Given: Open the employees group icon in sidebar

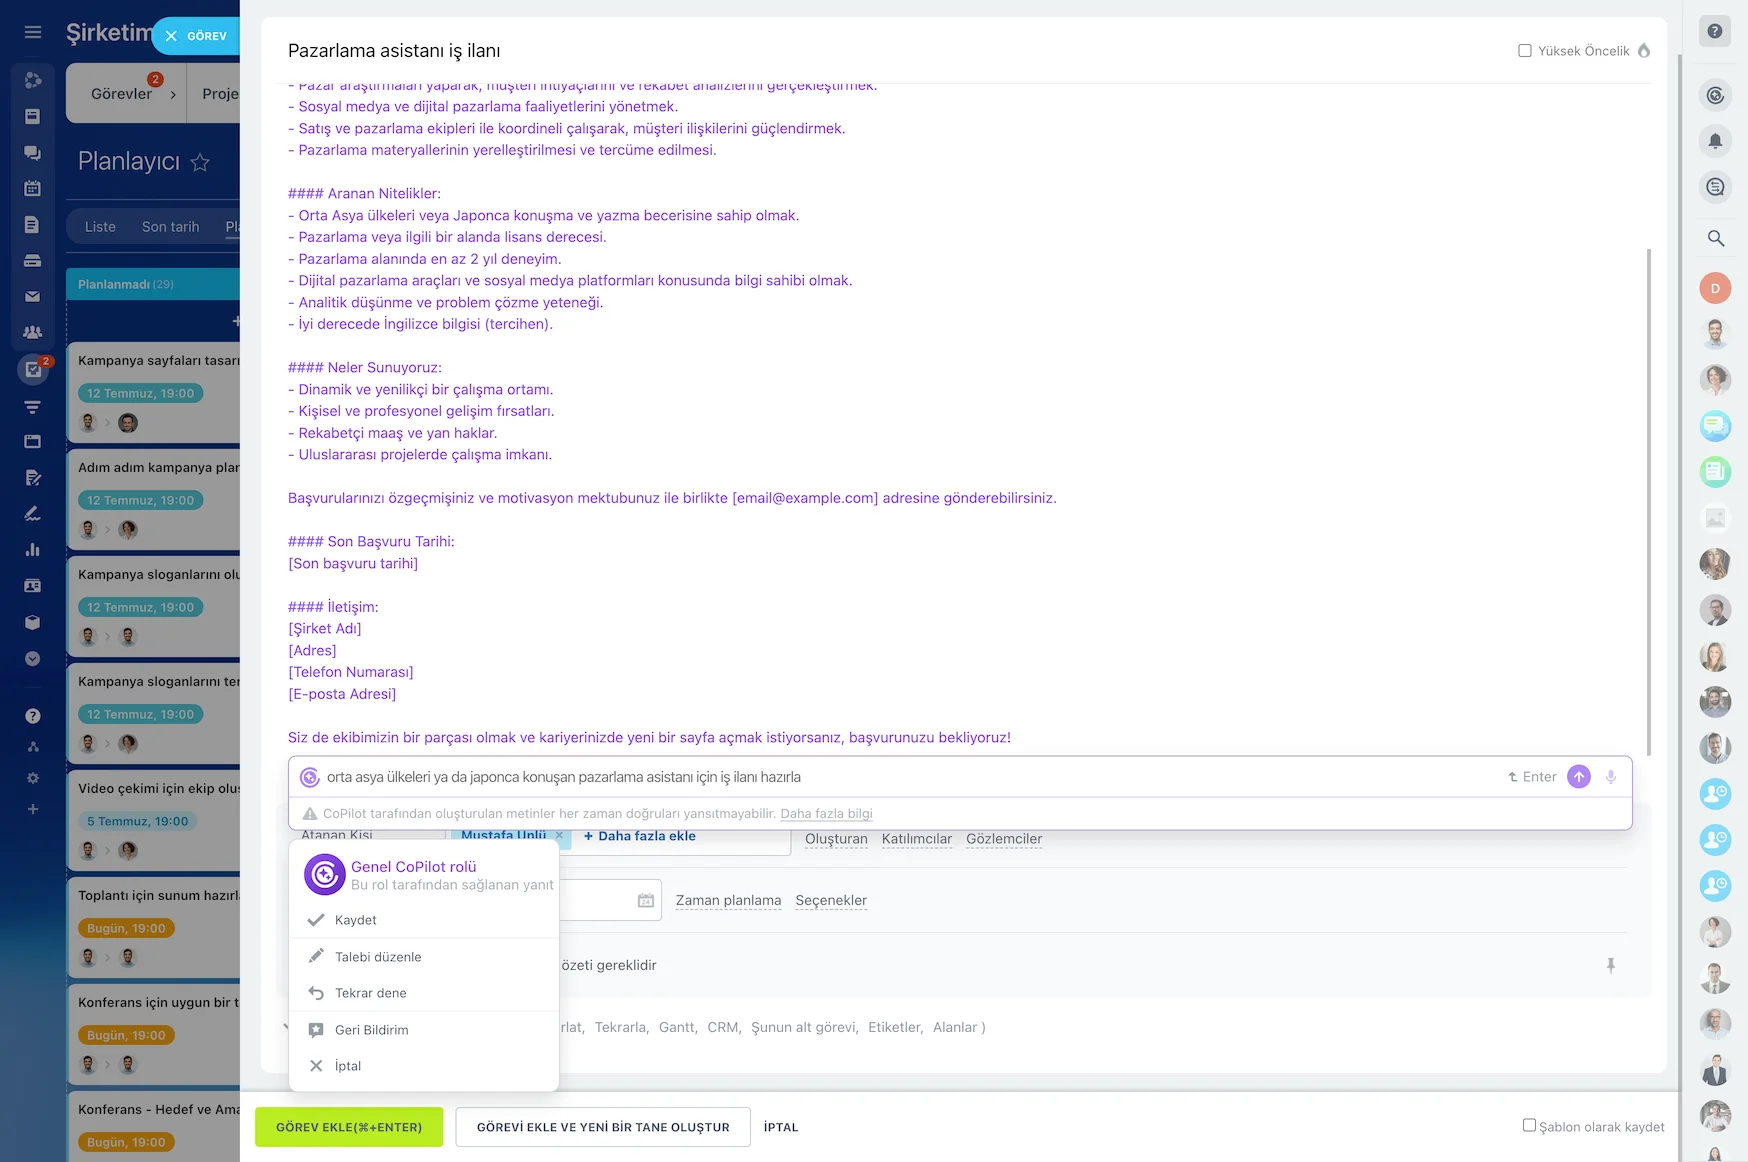Looking at the screenshot, I should pyautogui.click(x=33, y=333).
